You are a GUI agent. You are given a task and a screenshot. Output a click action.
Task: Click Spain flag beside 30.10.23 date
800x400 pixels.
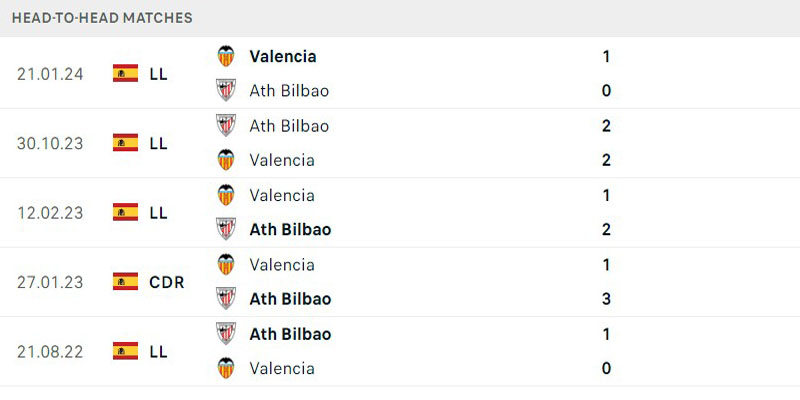[x=126, y=143]
